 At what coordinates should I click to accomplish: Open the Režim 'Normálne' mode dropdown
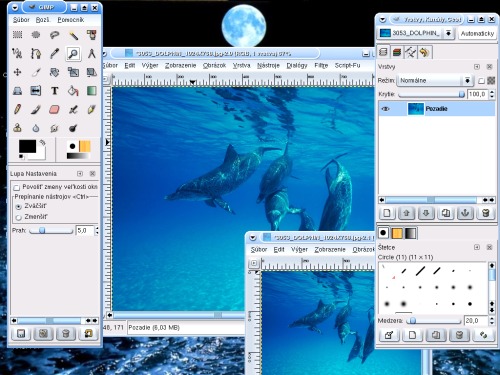435,80
